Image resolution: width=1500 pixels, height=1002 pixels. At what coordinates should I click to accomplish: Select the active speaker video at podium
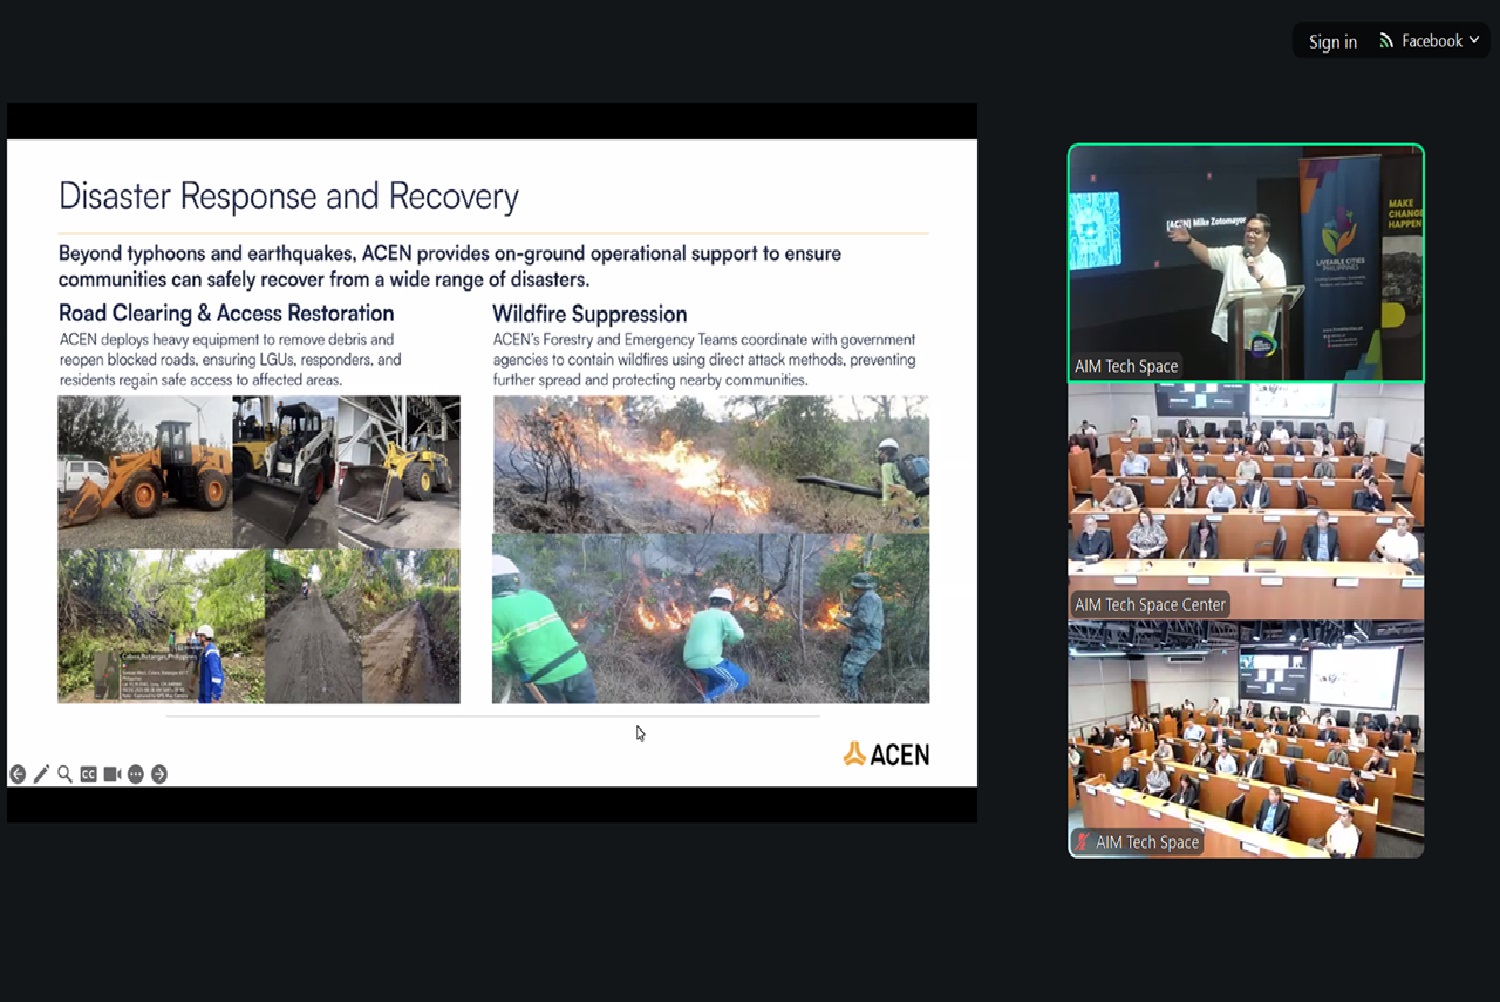(1245, 262)
